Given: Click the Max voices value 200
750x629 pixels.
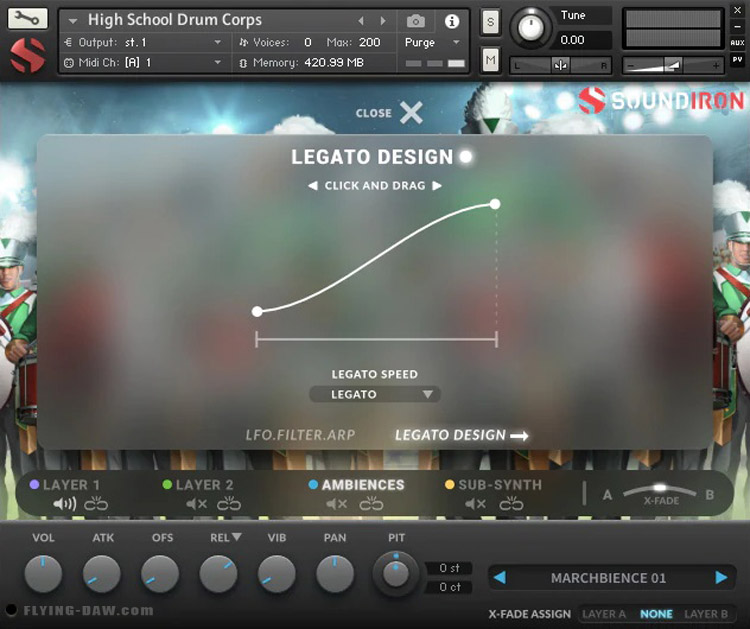Looking at the screenshot, I should click(x=369, y=43).
